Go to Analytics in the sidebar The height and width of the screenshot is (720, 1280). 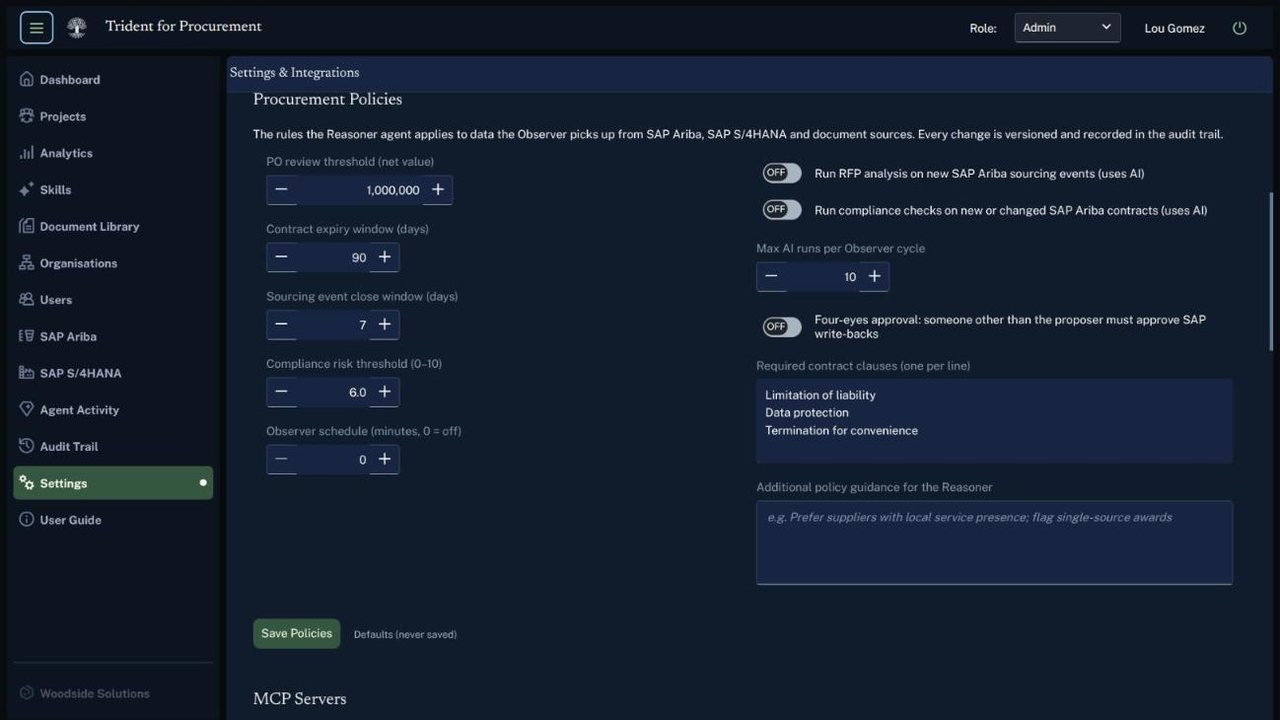tap(113, 153)
